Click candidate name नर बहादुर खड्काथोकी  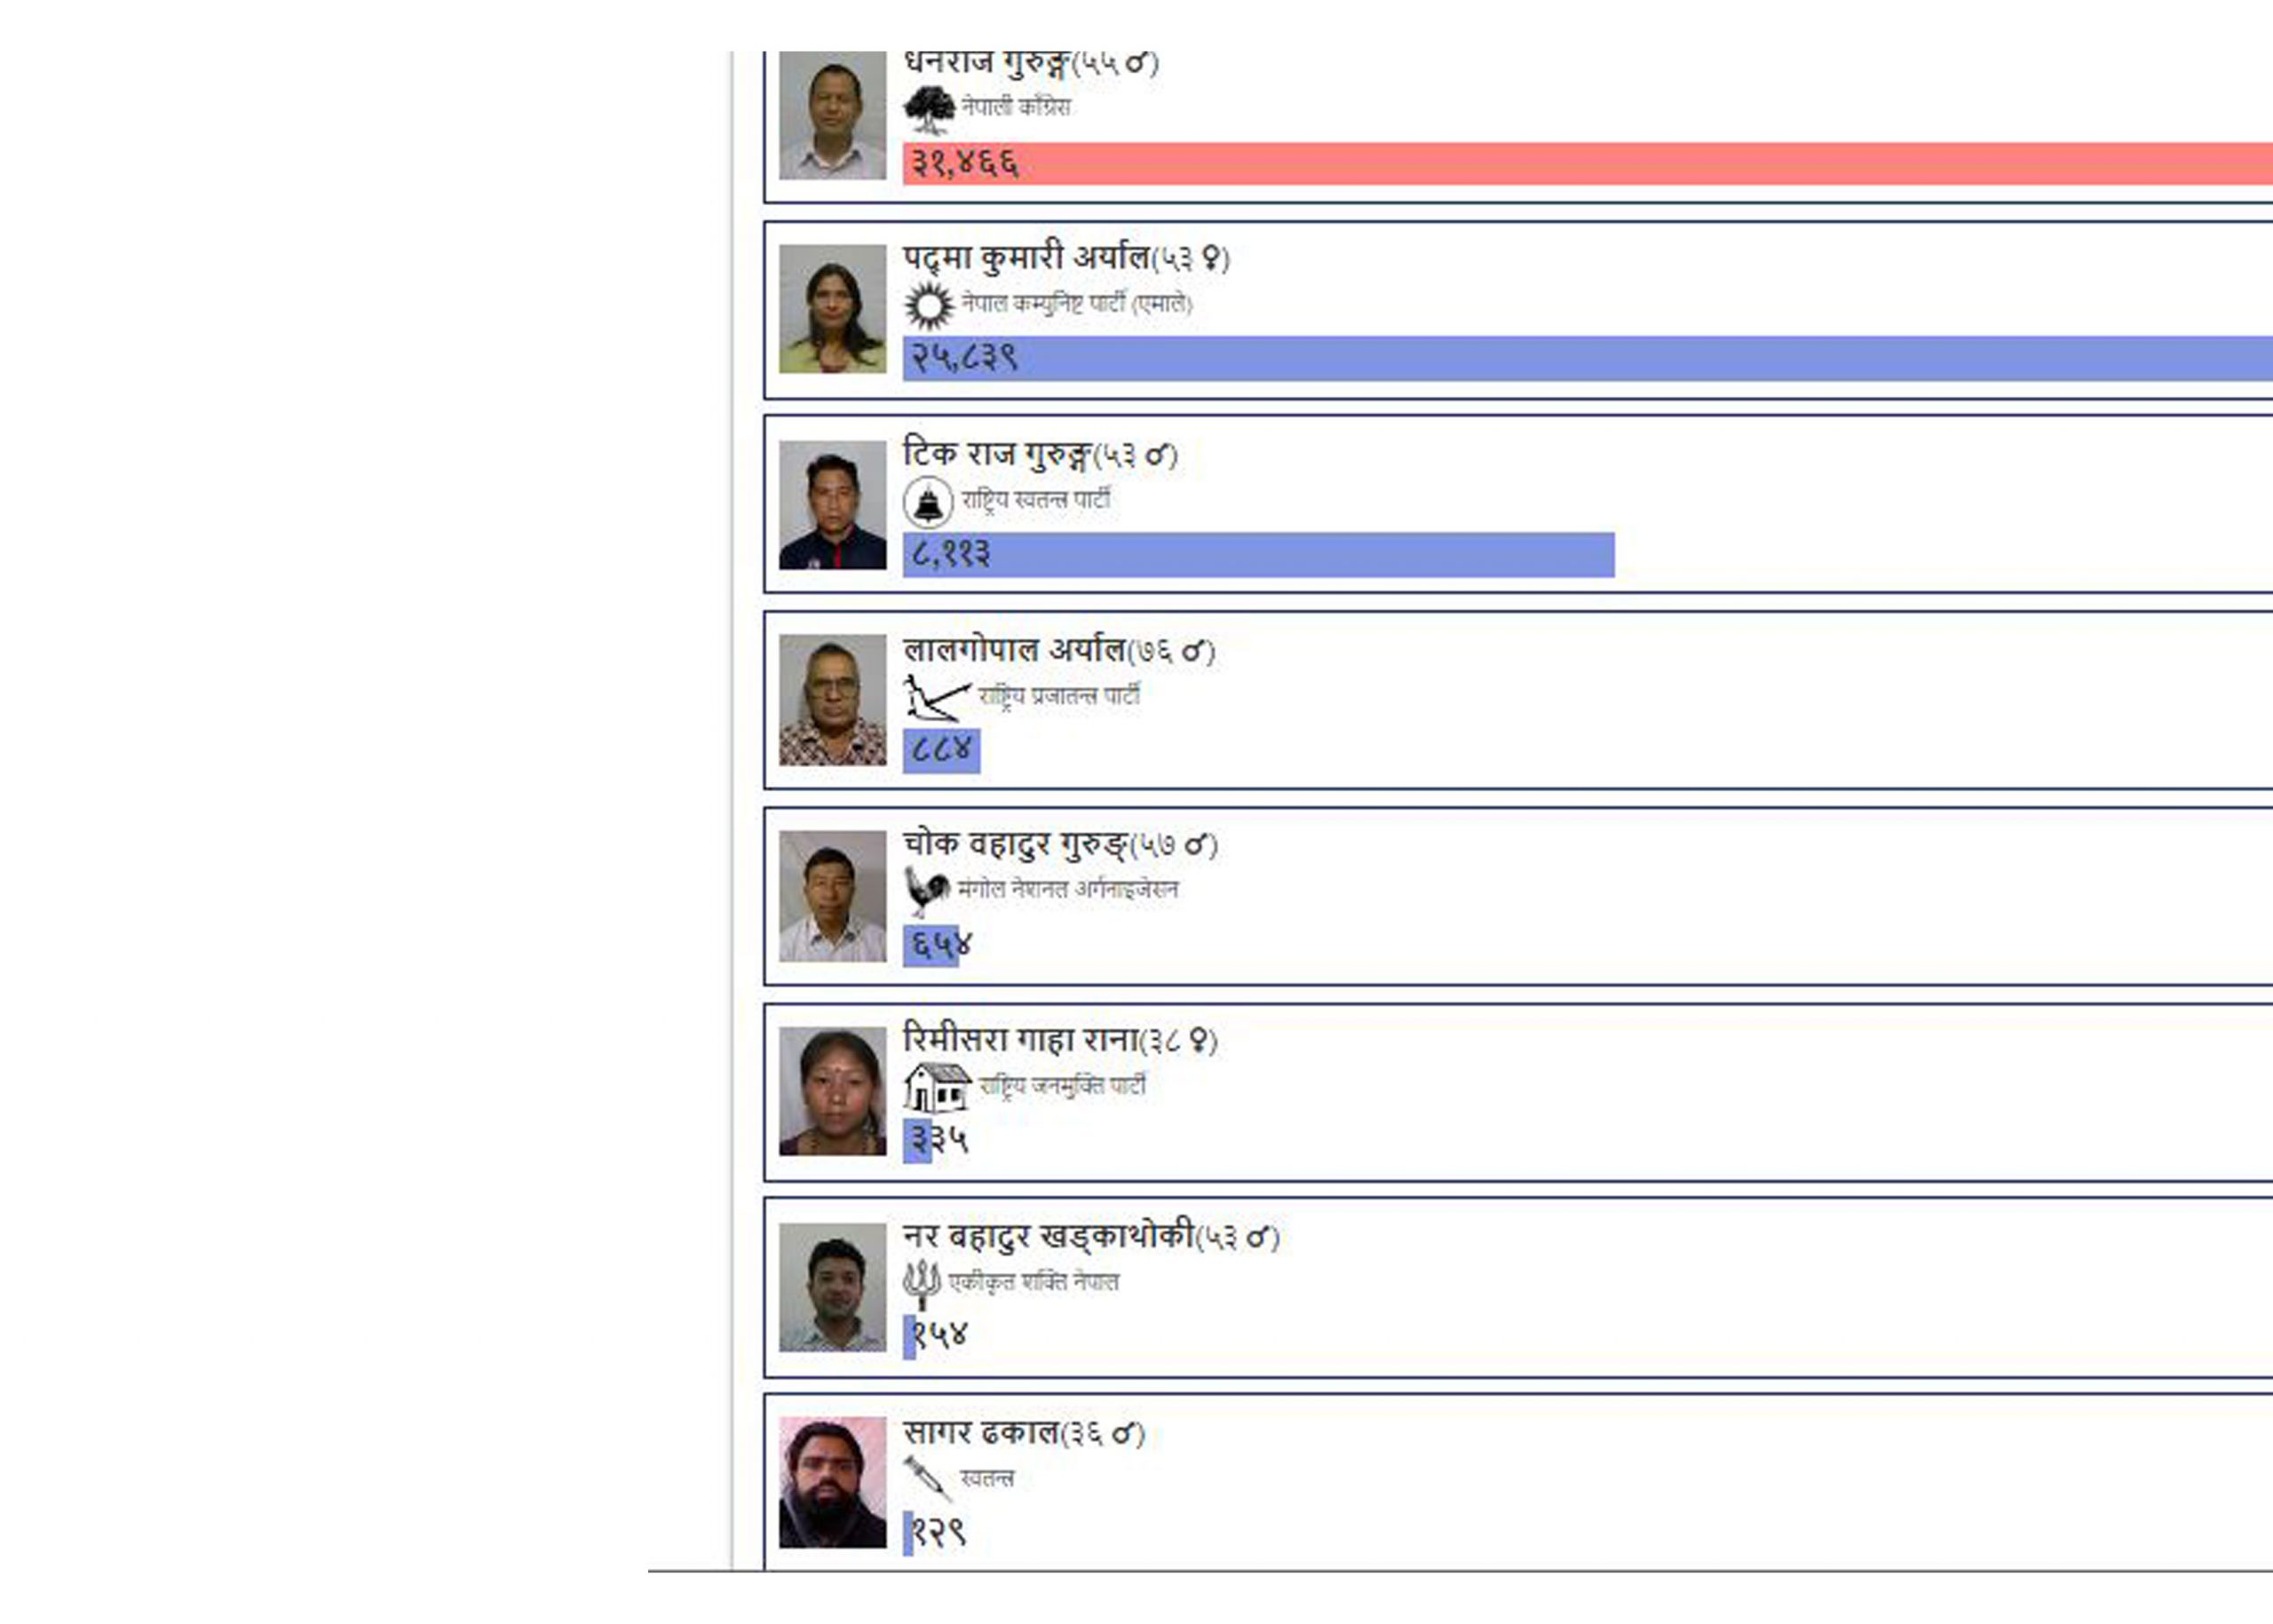pos(1049,1237)
